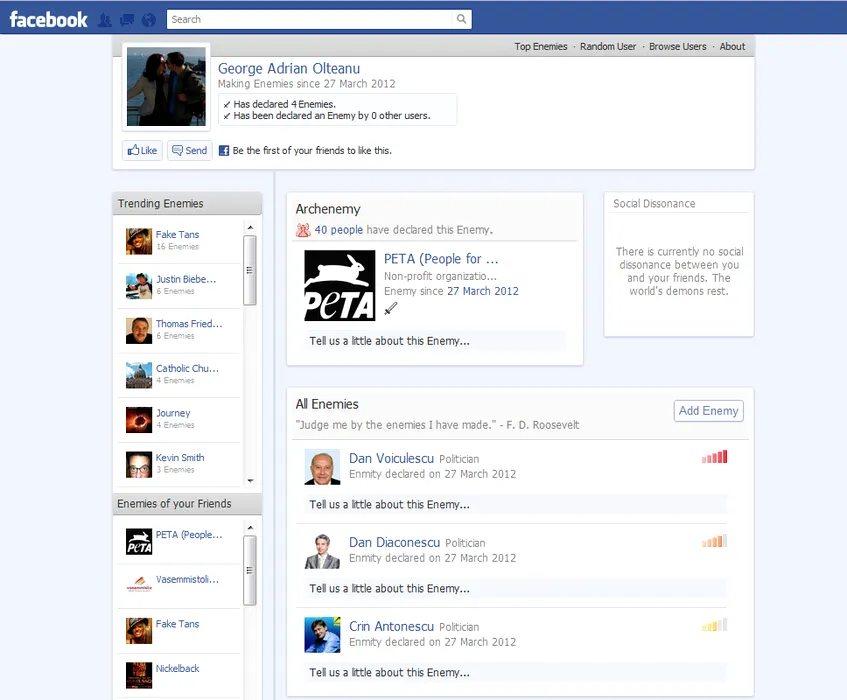Click Trending Enemies scrollbar thumb

point(250,271)
